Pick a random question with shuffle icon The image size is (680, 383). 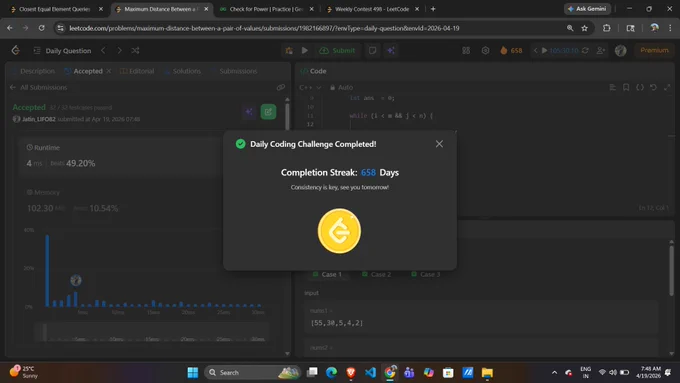(135, 51)
